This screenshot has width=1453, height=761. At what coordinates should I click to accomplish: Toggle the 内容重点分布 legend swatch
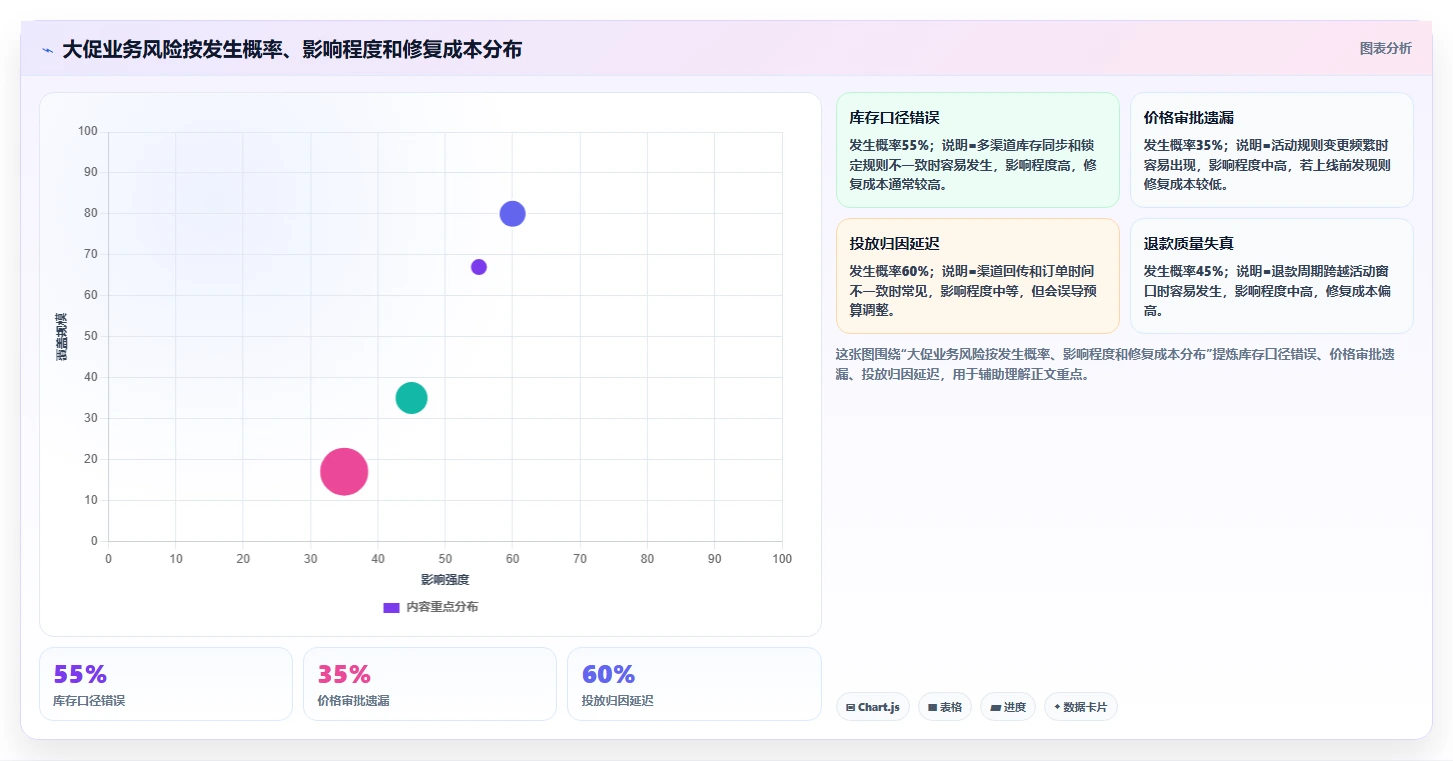[392, 607]
